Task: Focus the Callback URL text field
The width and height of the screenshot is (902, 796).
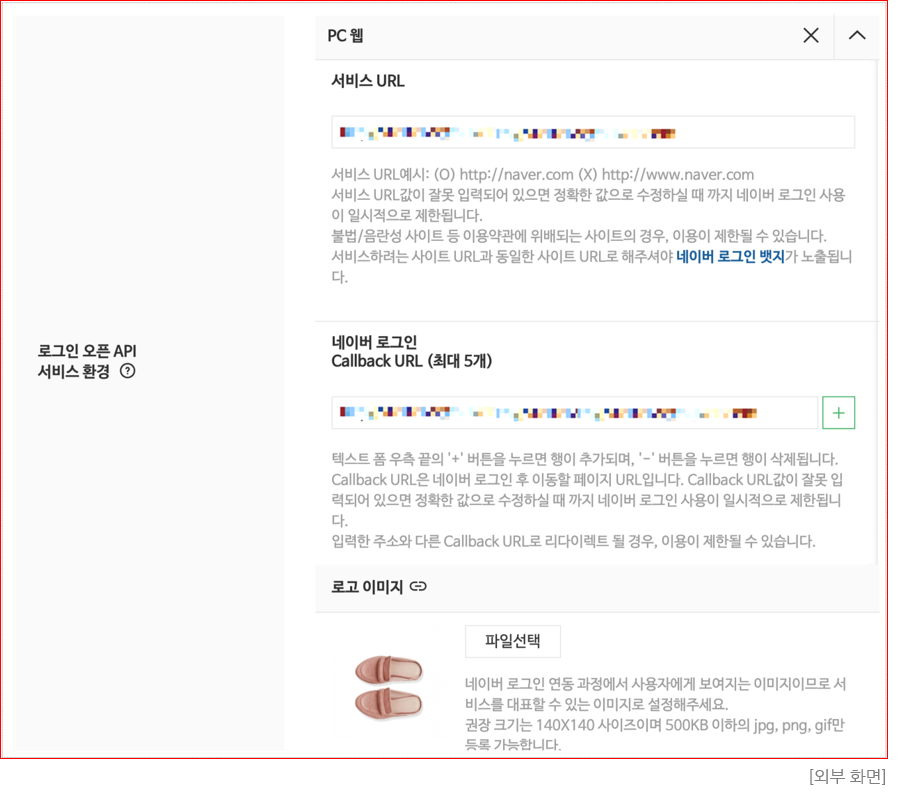Action: coord(574,412)
